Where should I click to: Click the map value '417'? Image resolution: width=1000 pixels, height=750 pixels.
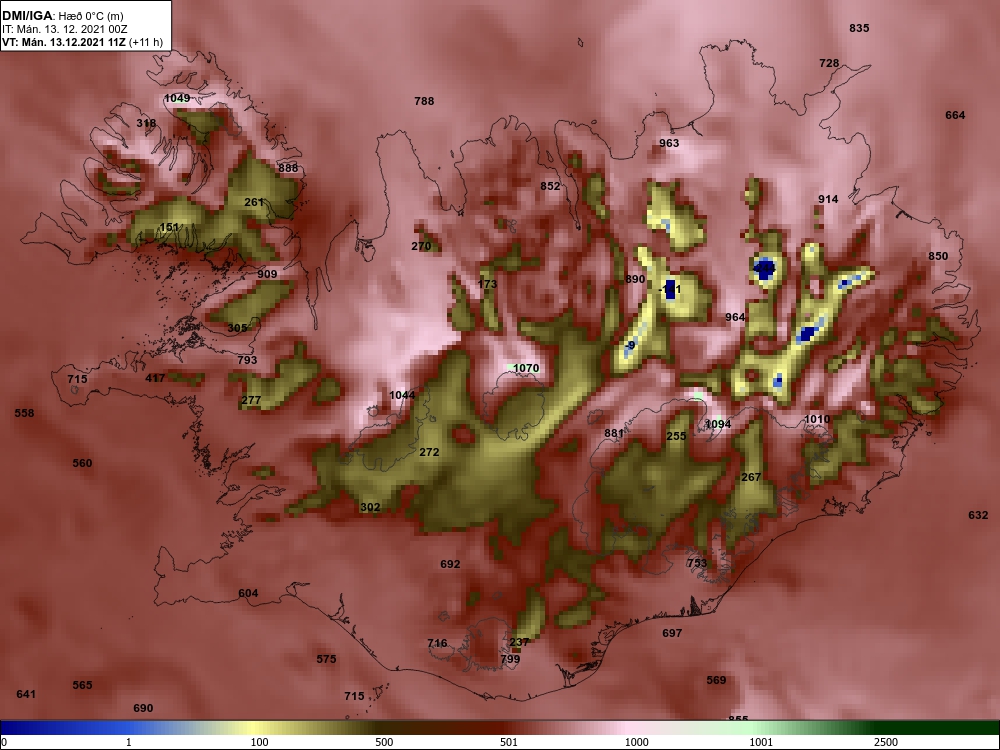pos(155,378)
